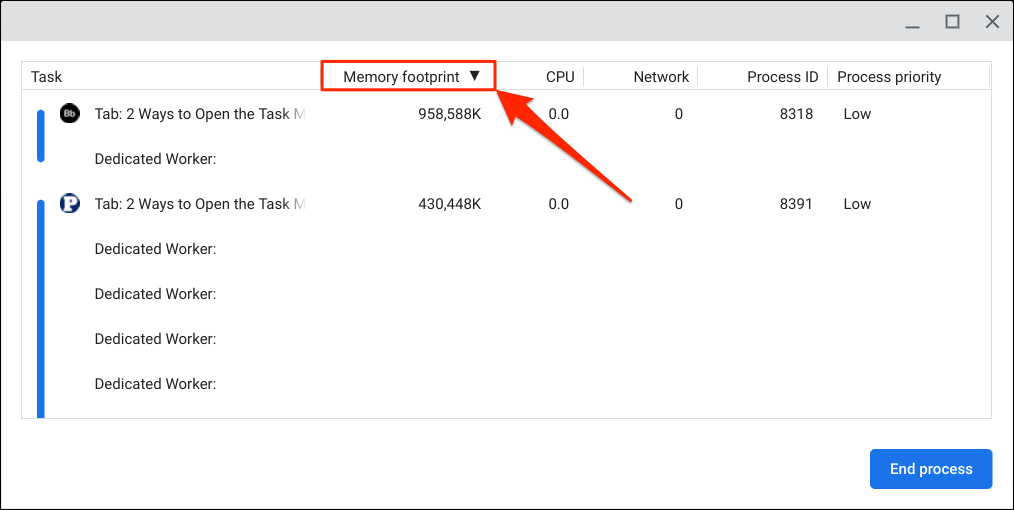Select the tab task using 958,588K

199,114
